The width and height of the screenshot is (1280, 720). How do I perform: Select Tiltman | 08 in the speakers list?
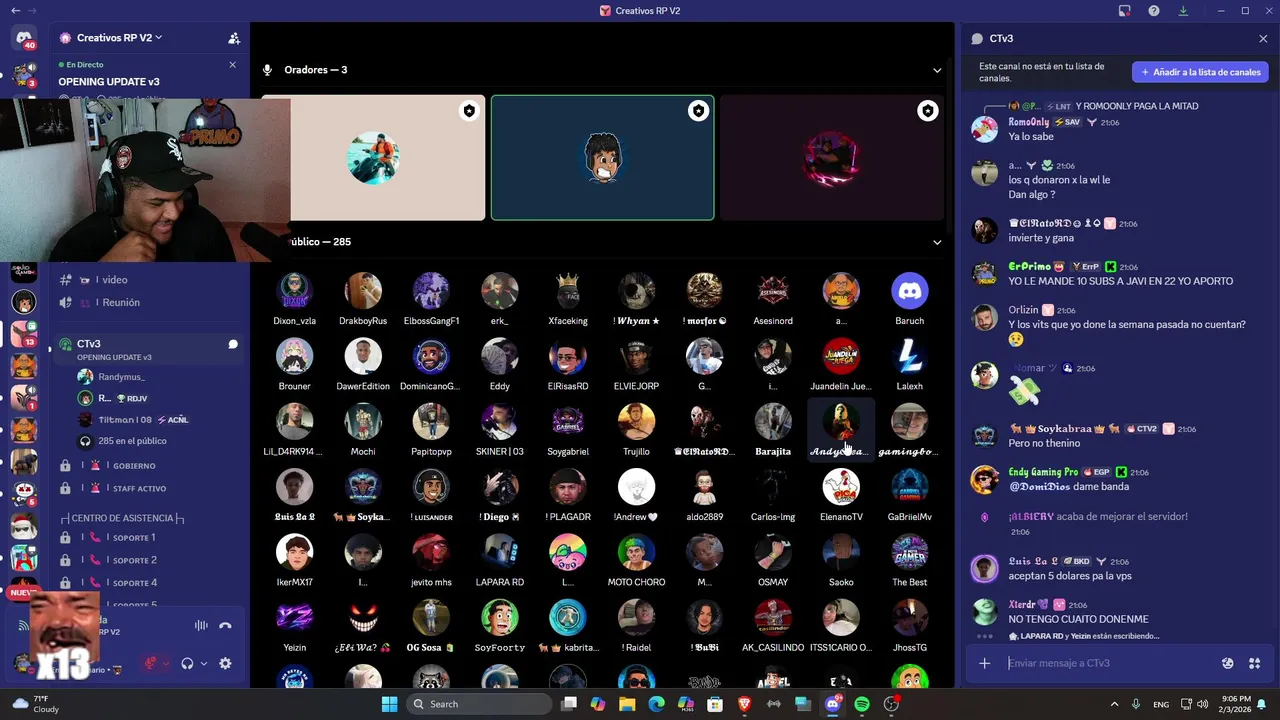coord(125,420)
